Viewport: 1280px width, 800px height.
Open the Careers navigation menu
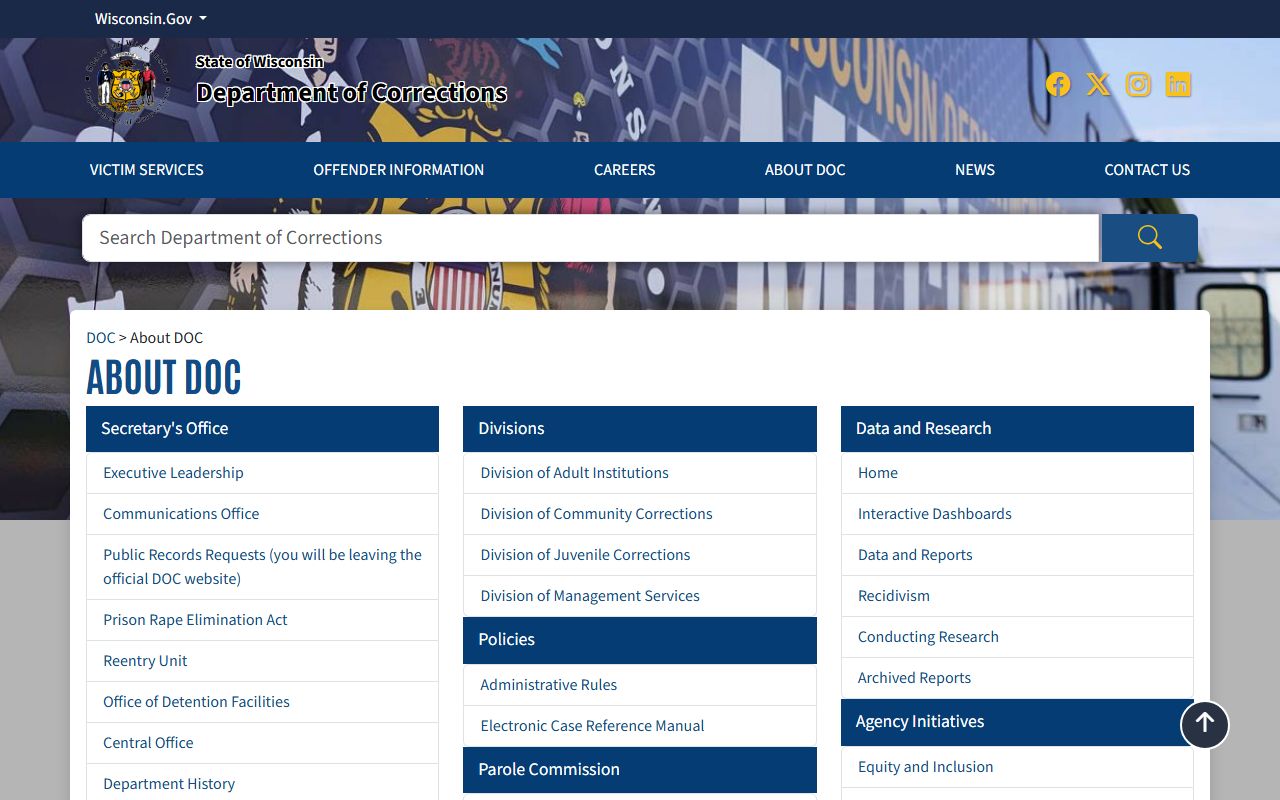624,170
